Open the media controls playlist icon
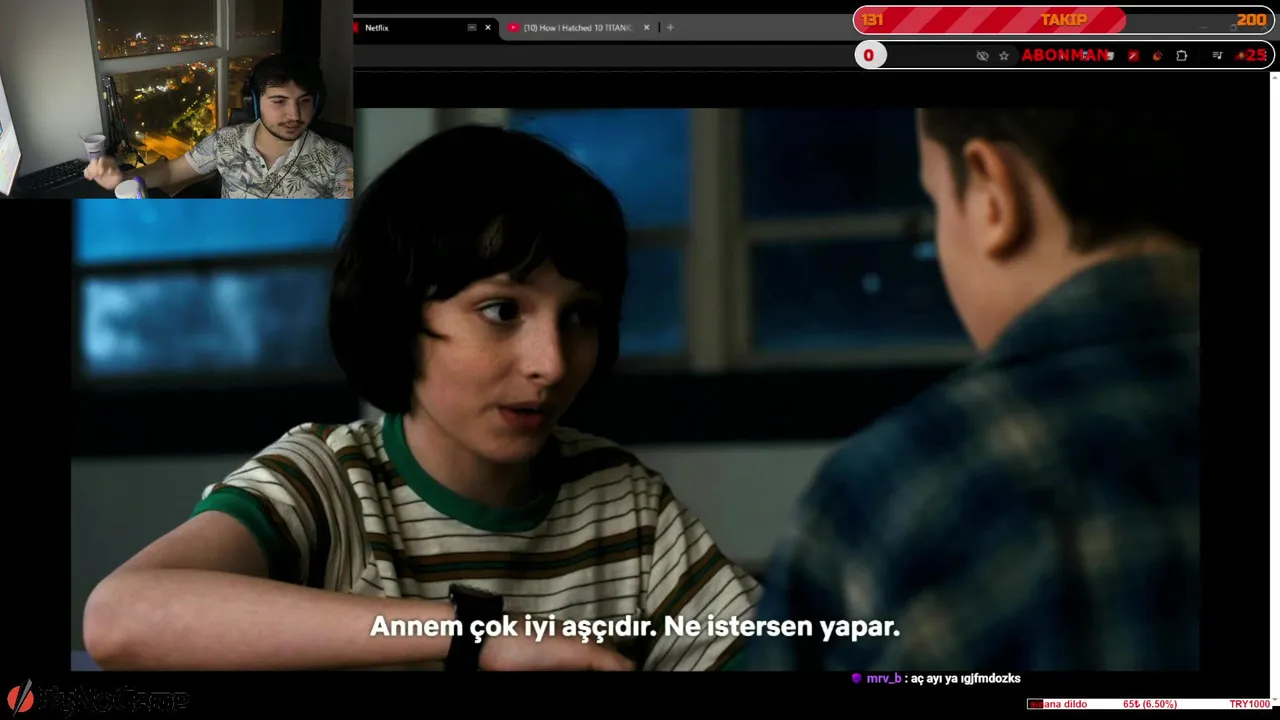1280x720 pixels. (x=1217, y=56)
